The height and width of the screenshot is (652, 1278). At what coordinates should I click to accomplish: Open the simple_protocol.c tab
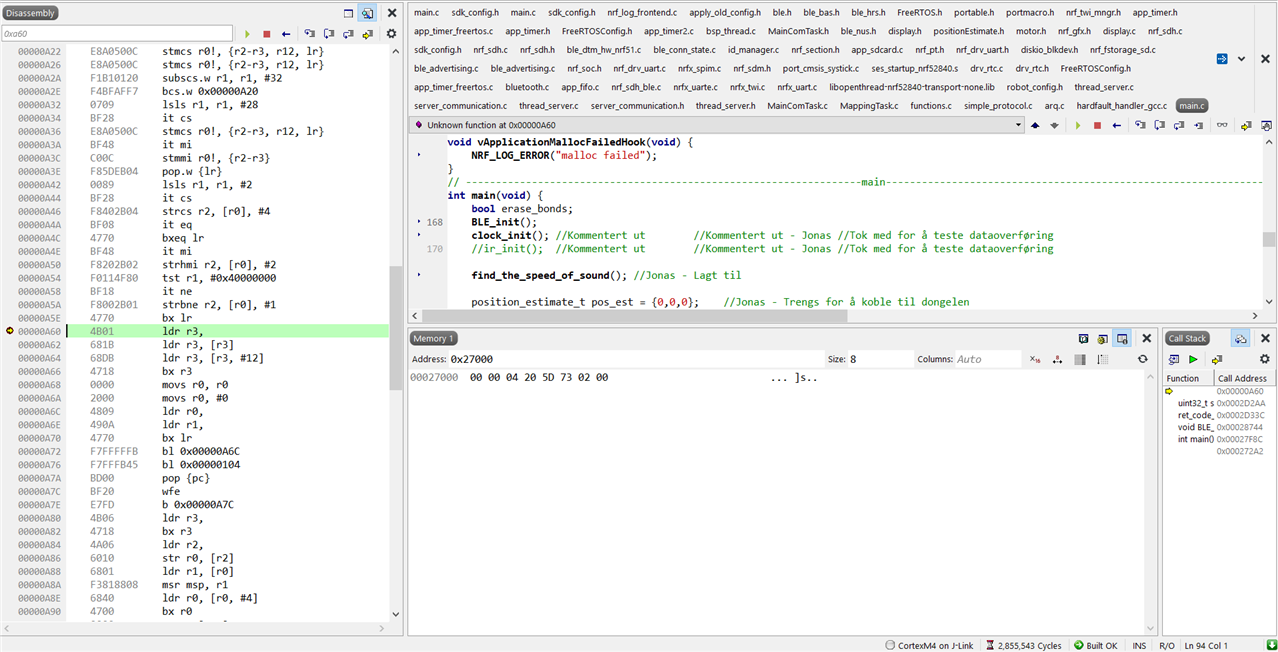tap(998, 105)
